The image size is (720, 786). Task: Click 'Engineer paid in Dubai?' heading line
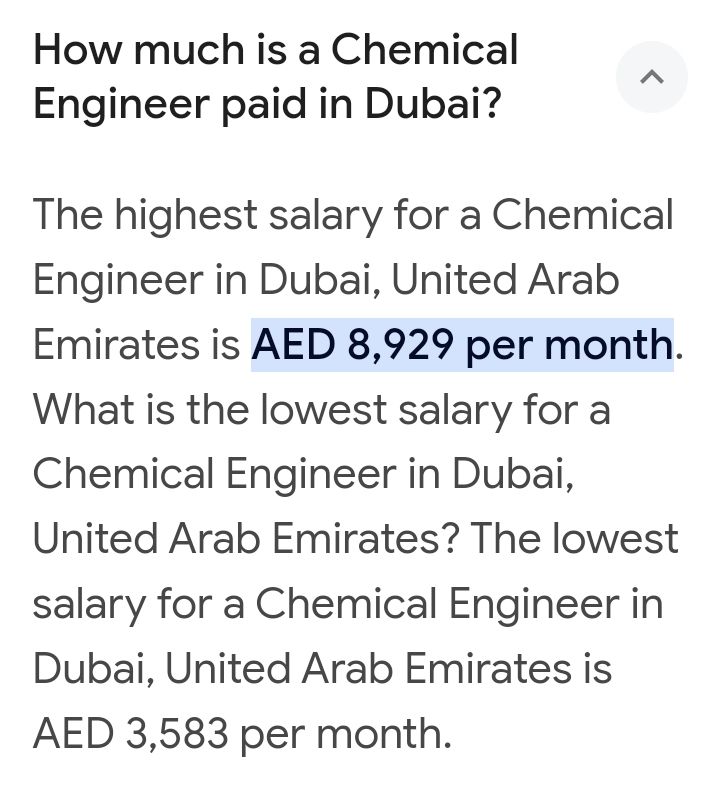tap(266, 103)
